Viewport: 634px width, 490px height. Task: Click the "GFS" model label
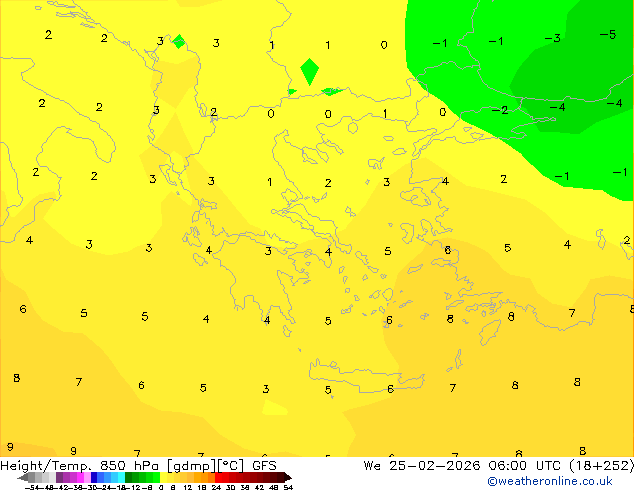tap(264, 466)
